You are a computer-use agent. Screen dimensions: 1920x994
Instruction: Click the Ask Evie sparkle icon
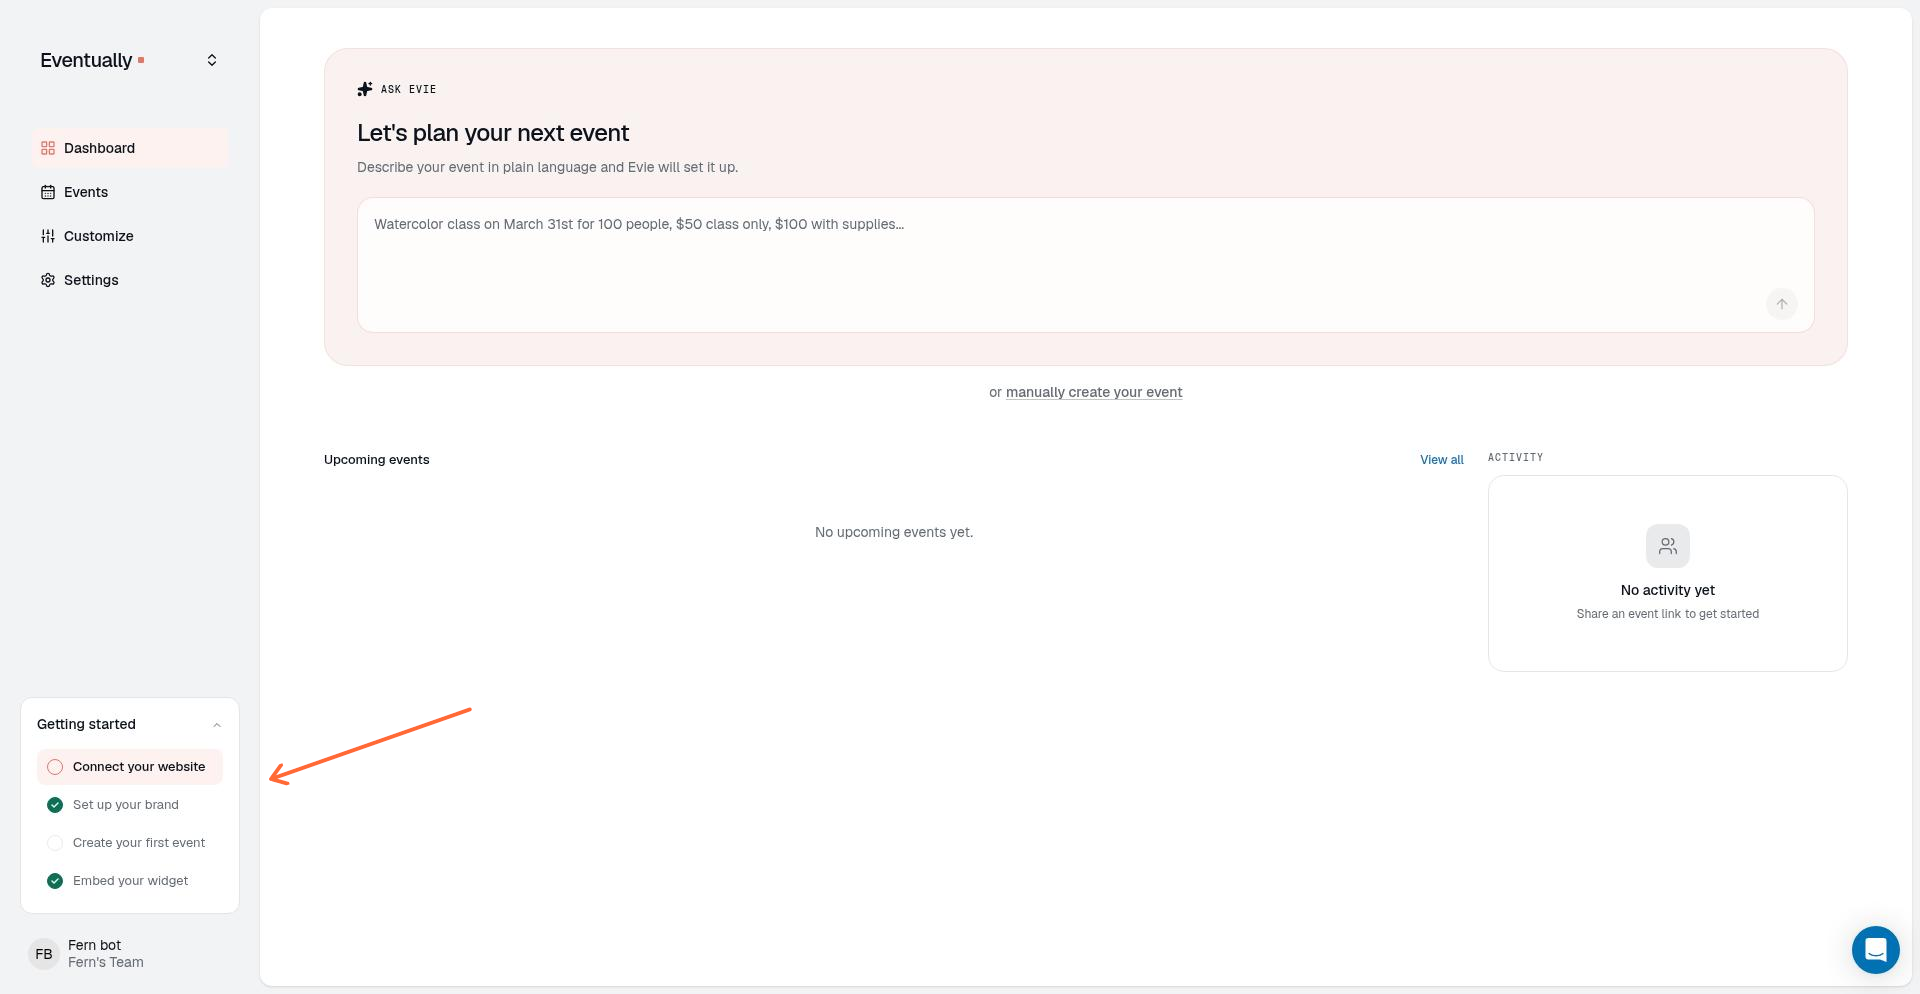tap(365, 89)
